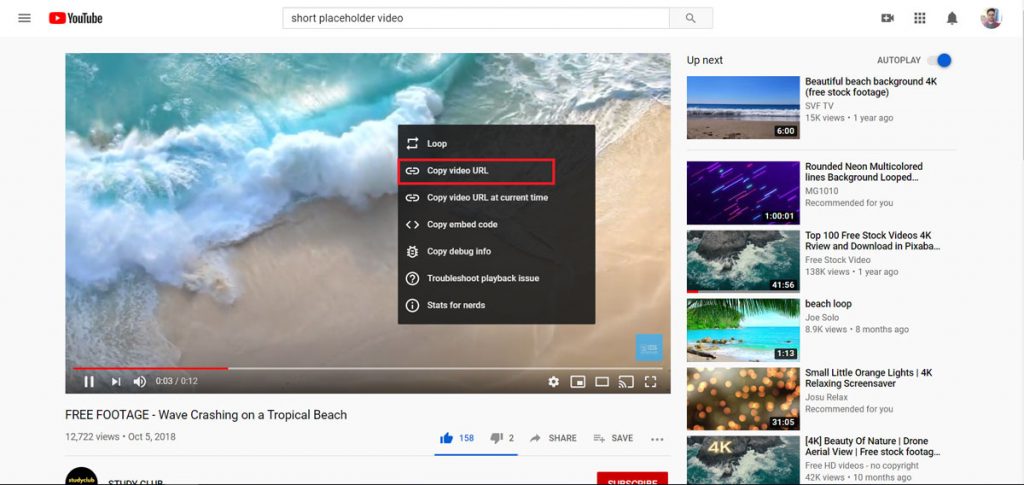Viewport: 1024px width, 485px height.
Task: Choose Stats for nerds option
Action: [x=455, y=305]
